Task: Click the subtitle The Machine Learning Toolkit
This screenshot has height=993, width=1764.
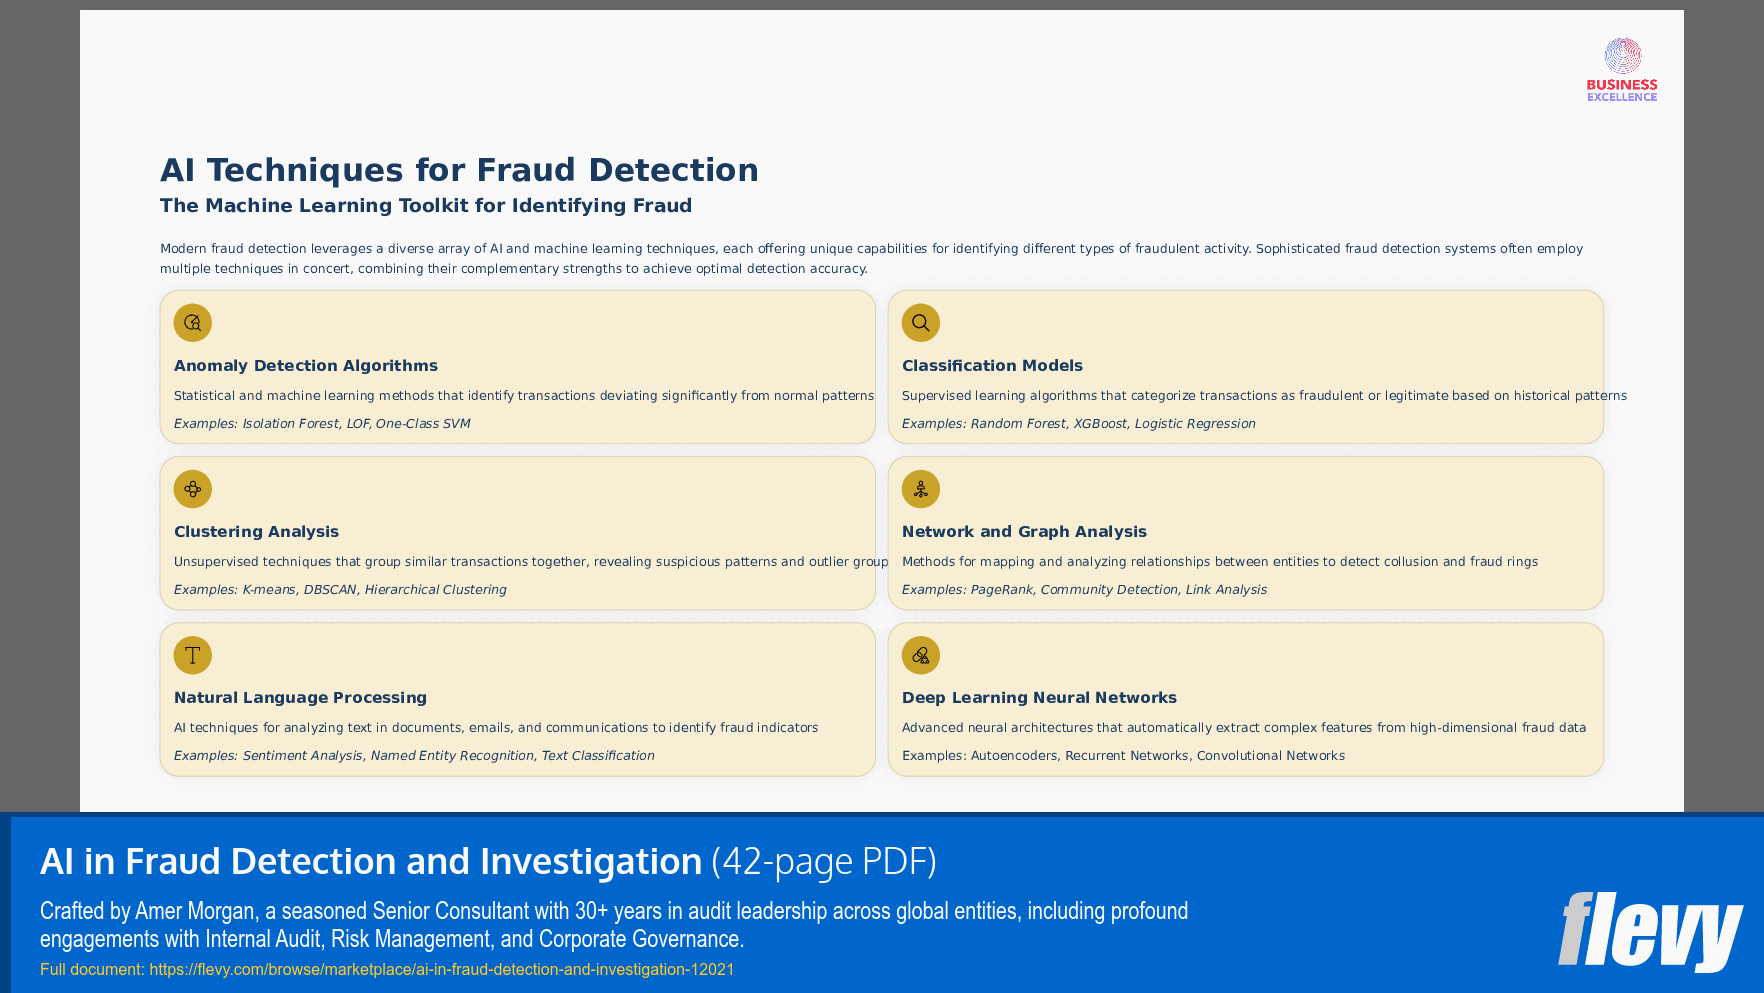Action: (x=426, y=205)
